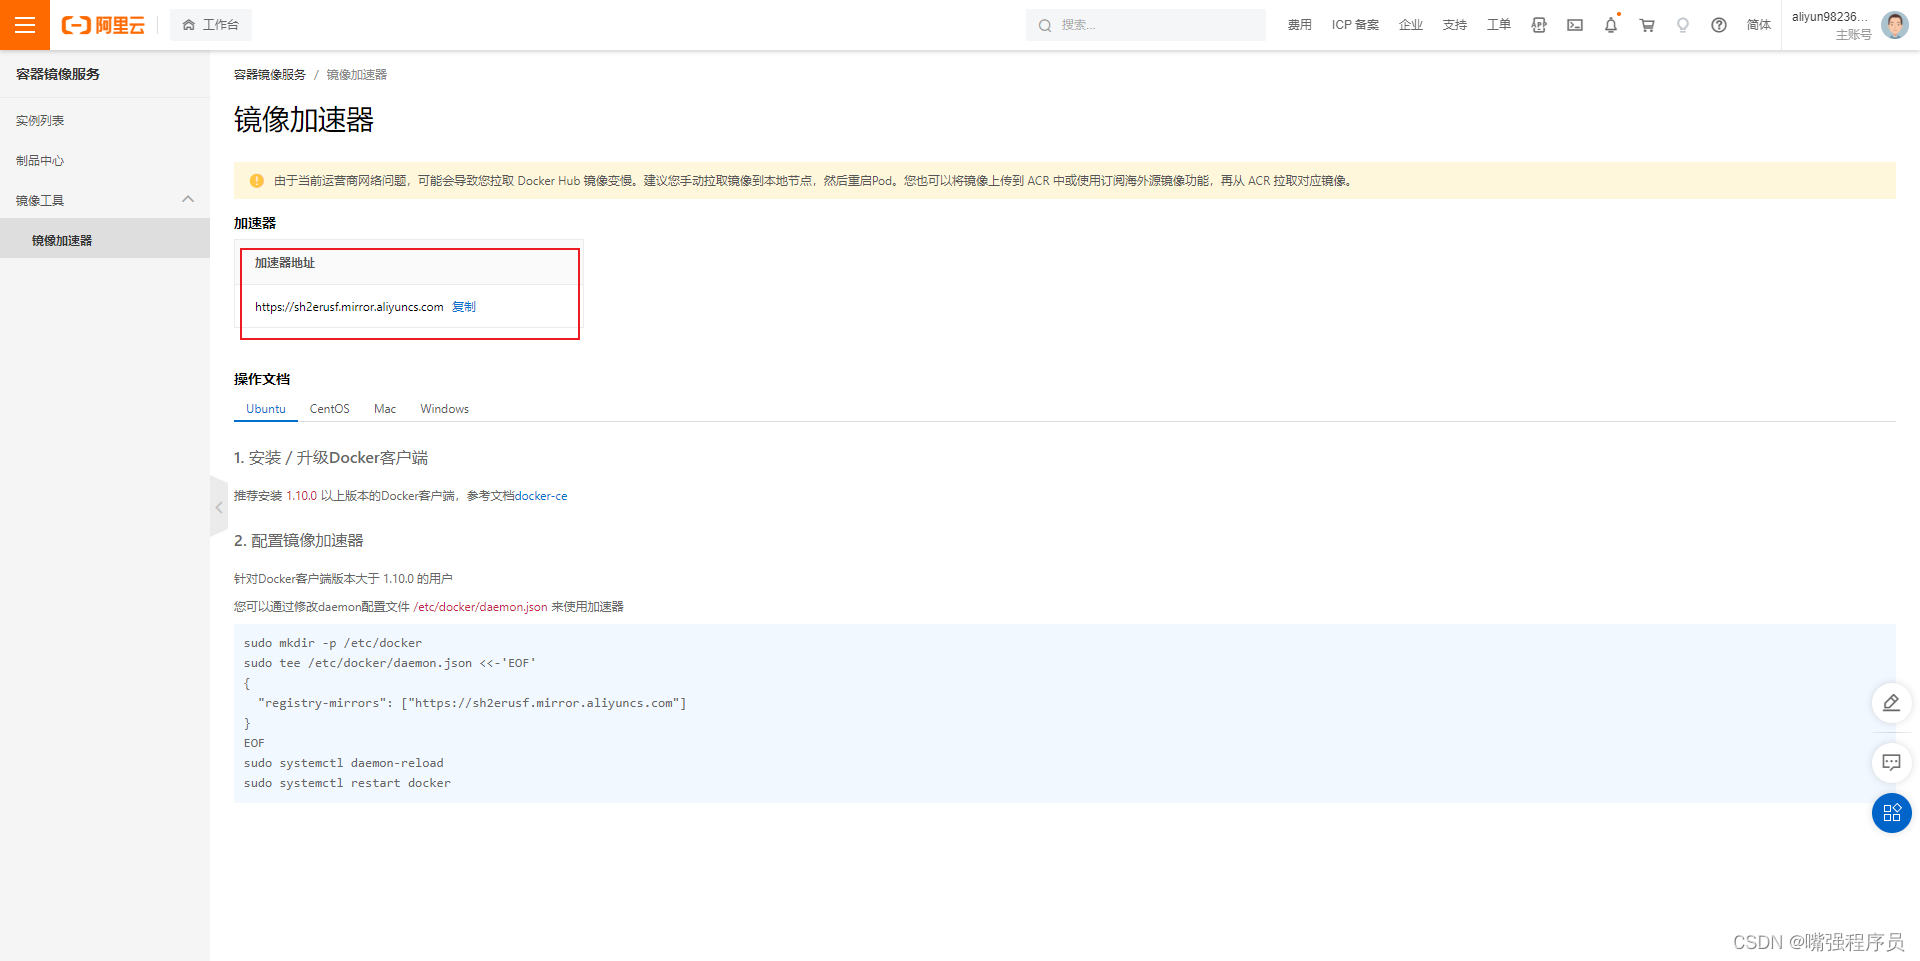This screenshot has height=961, width=1920.
Task: Click the 容器镜像服务 breadcrumb link
Action: (270, 75)
